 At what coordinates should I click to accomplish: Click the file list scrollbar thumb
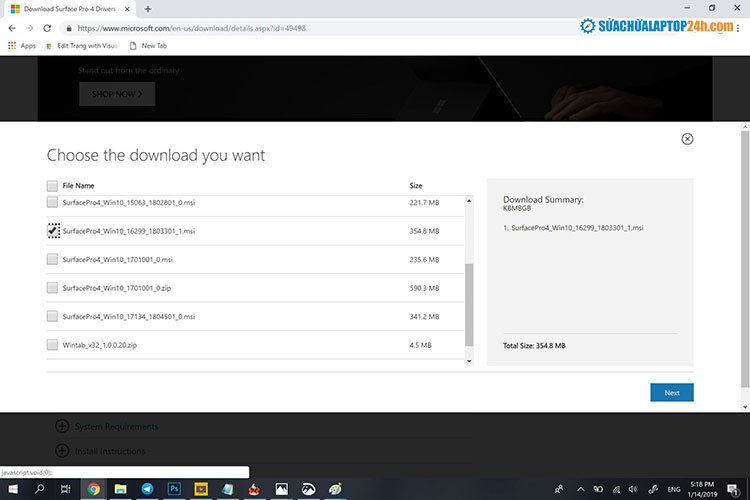pos(469,304)
